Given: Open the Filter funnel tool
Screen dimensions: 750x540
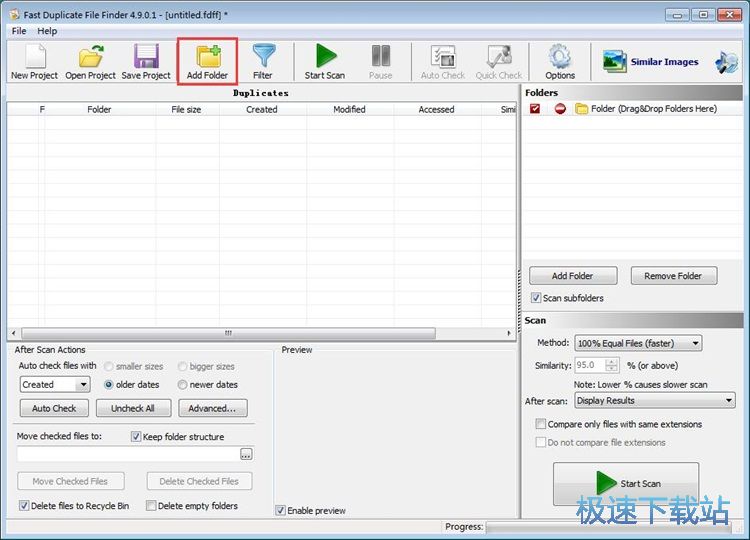Looking at the screenshot, I should 263,61.
